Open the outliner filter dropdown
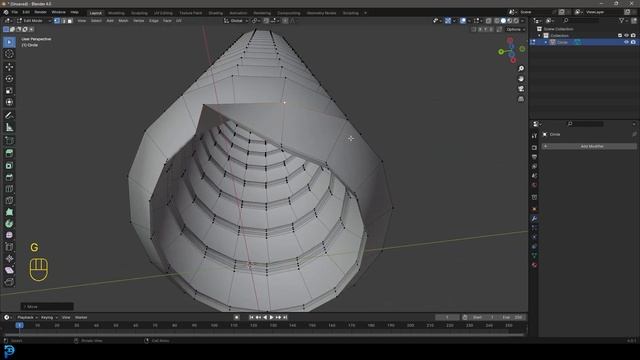The image size is (640, 360). point(623,20)
